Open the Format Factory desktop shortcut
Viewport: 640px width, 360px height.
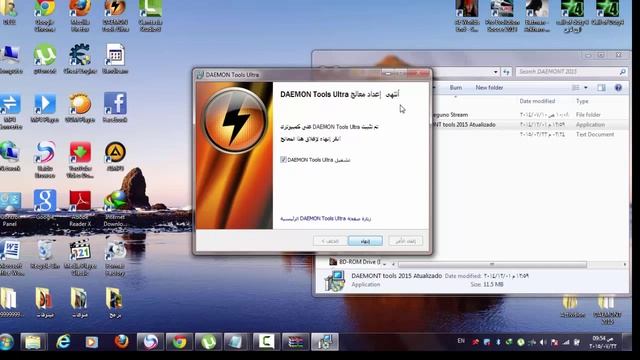(115, 257)
